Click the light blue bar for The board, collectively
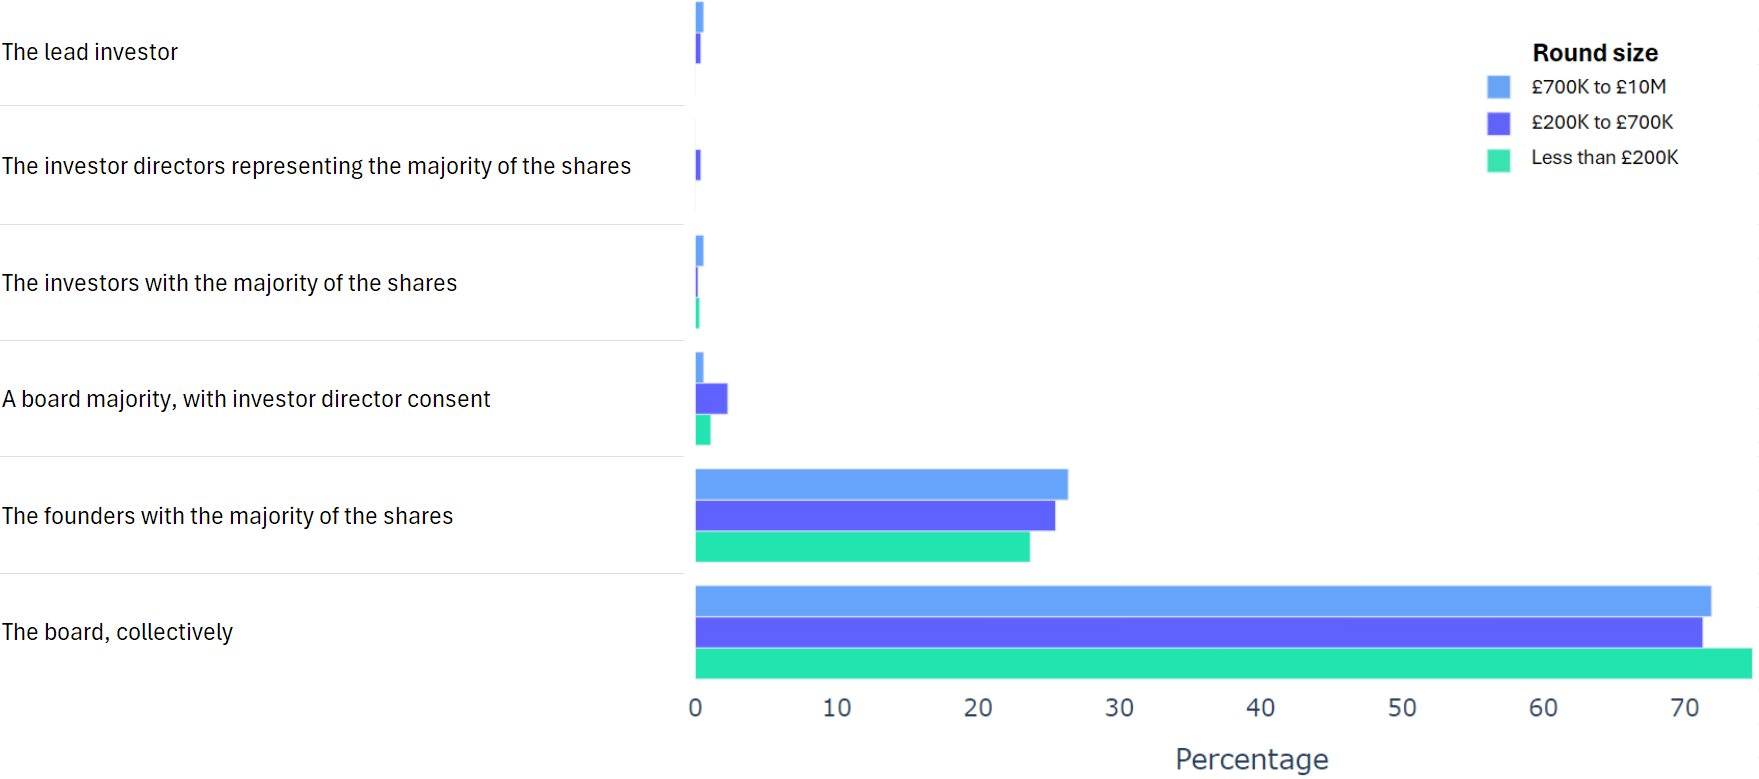 [1202, 601]
